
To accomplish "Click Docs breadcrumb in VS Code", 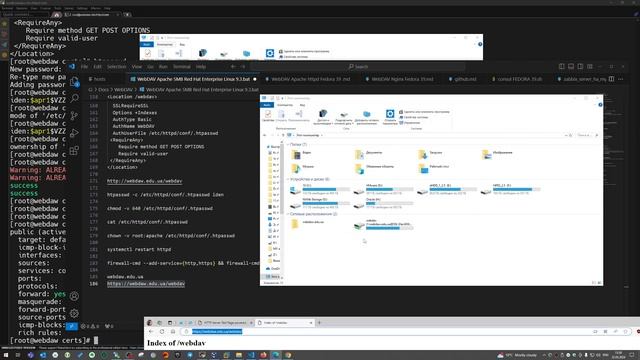I will [103, 89].
